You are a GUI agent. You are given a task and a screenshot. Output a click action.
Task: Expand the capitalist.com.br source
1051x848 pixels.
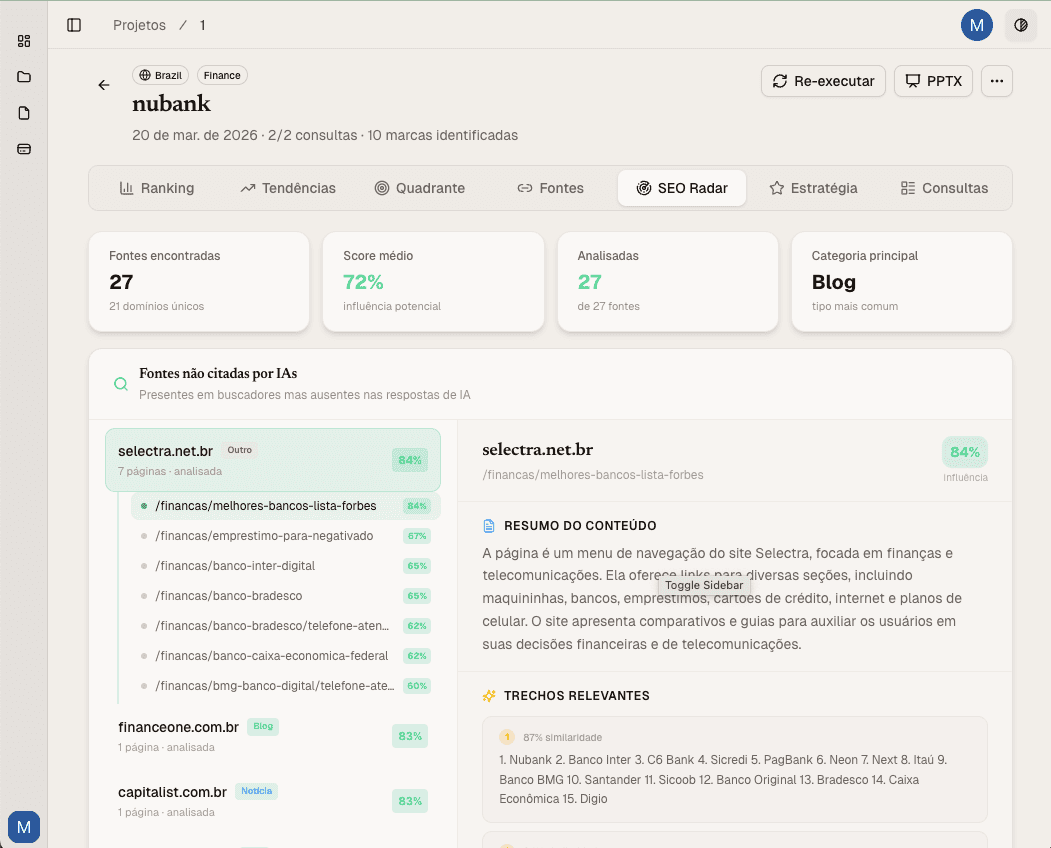click(273, 801)
